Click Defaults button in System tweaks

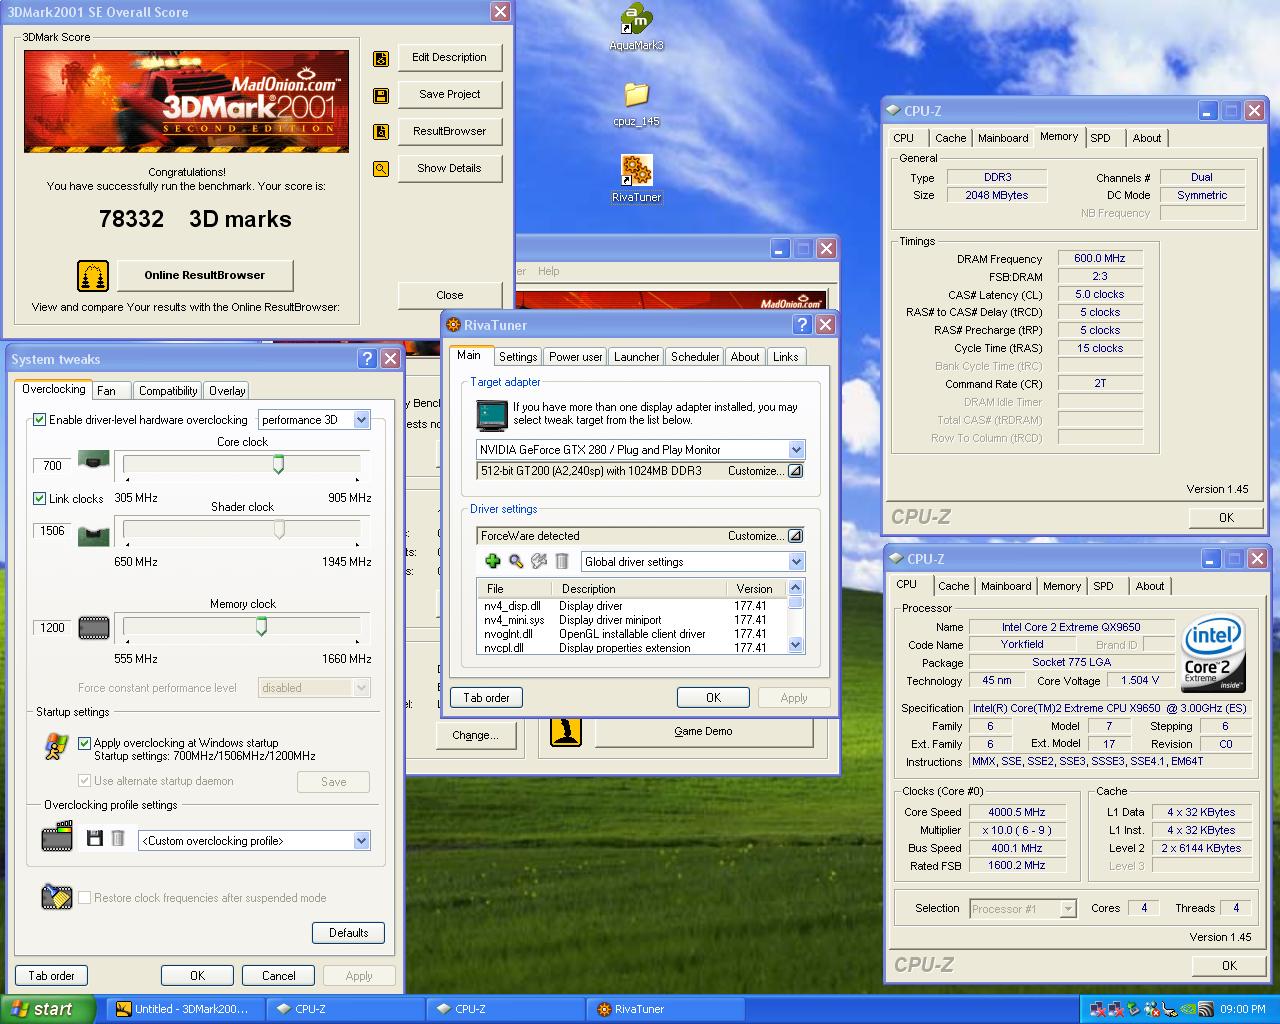coord(348,933)
